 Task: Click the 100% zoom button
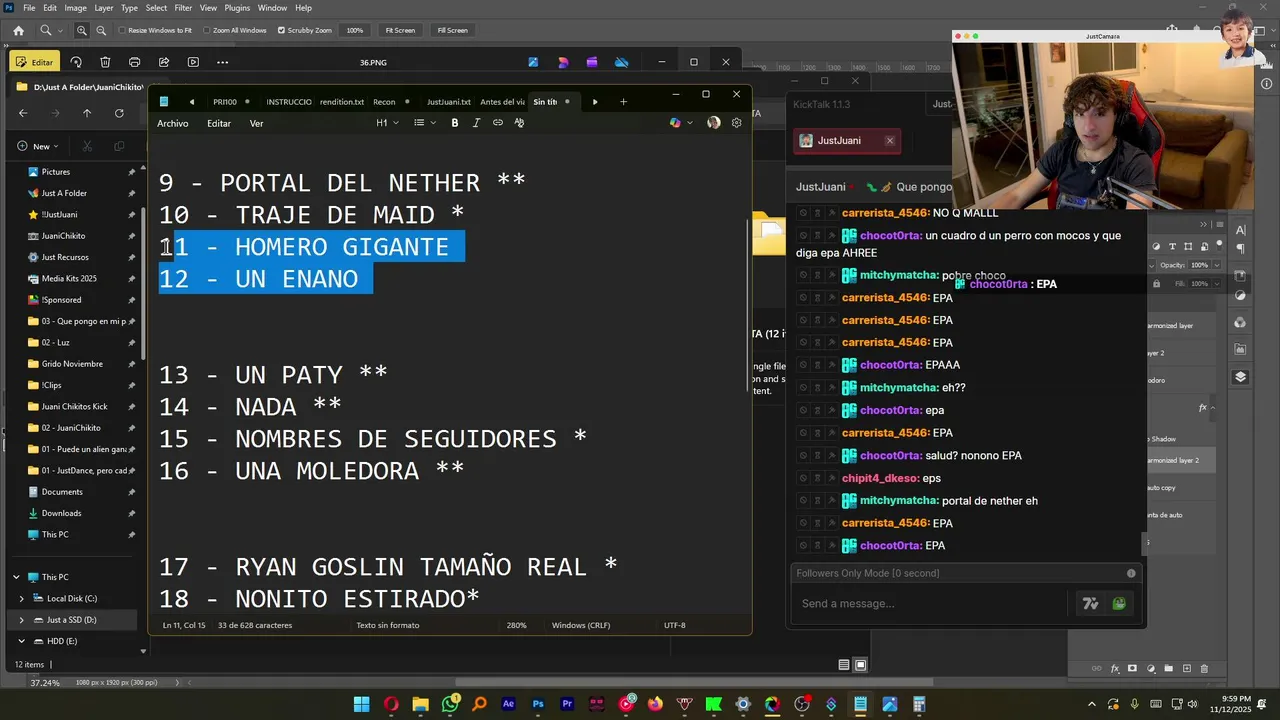pos(355,30)
